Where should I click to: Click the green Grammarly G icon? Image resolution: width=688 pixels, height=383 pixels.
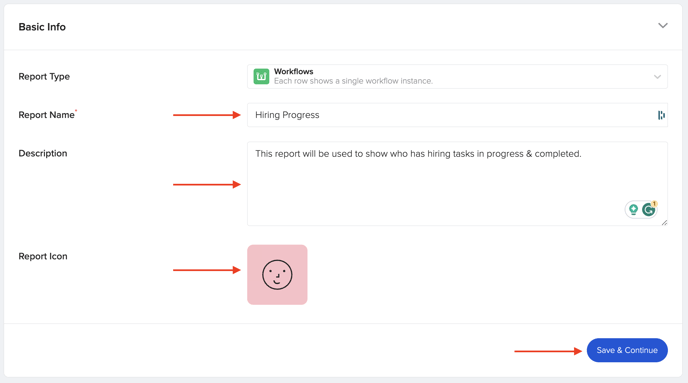click(x=648, y=210)
